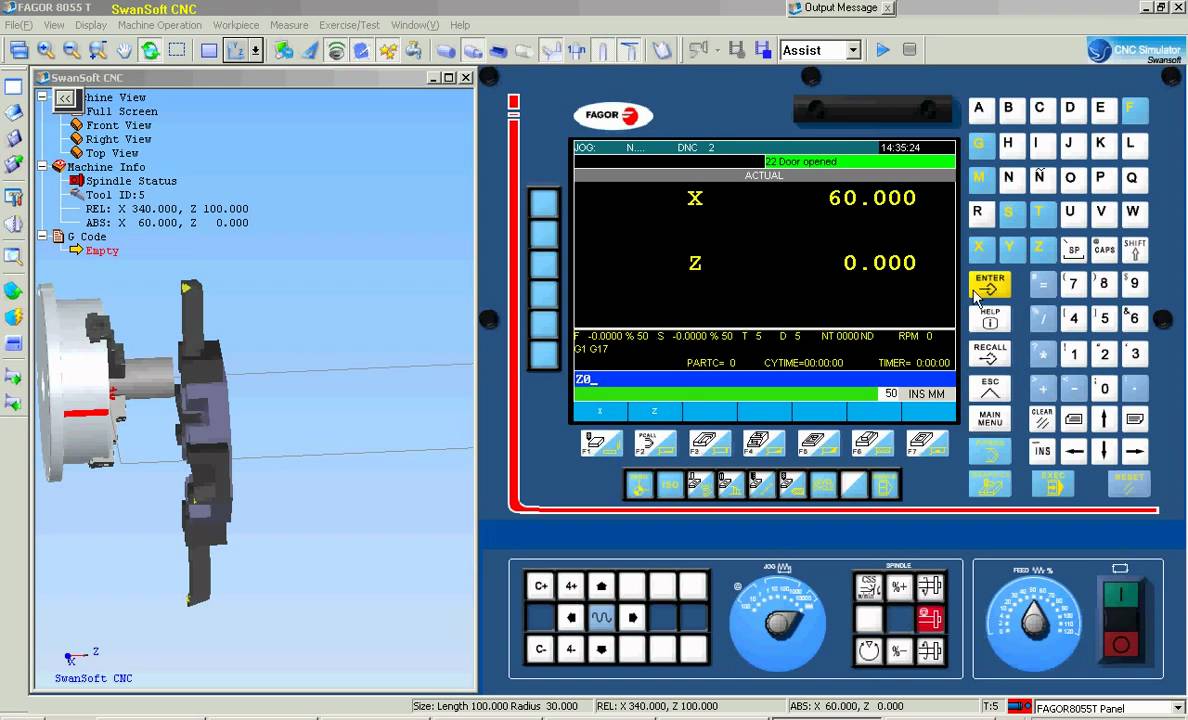
Task: Click the FEED % override knob
Action: (x=1034, y=622)
